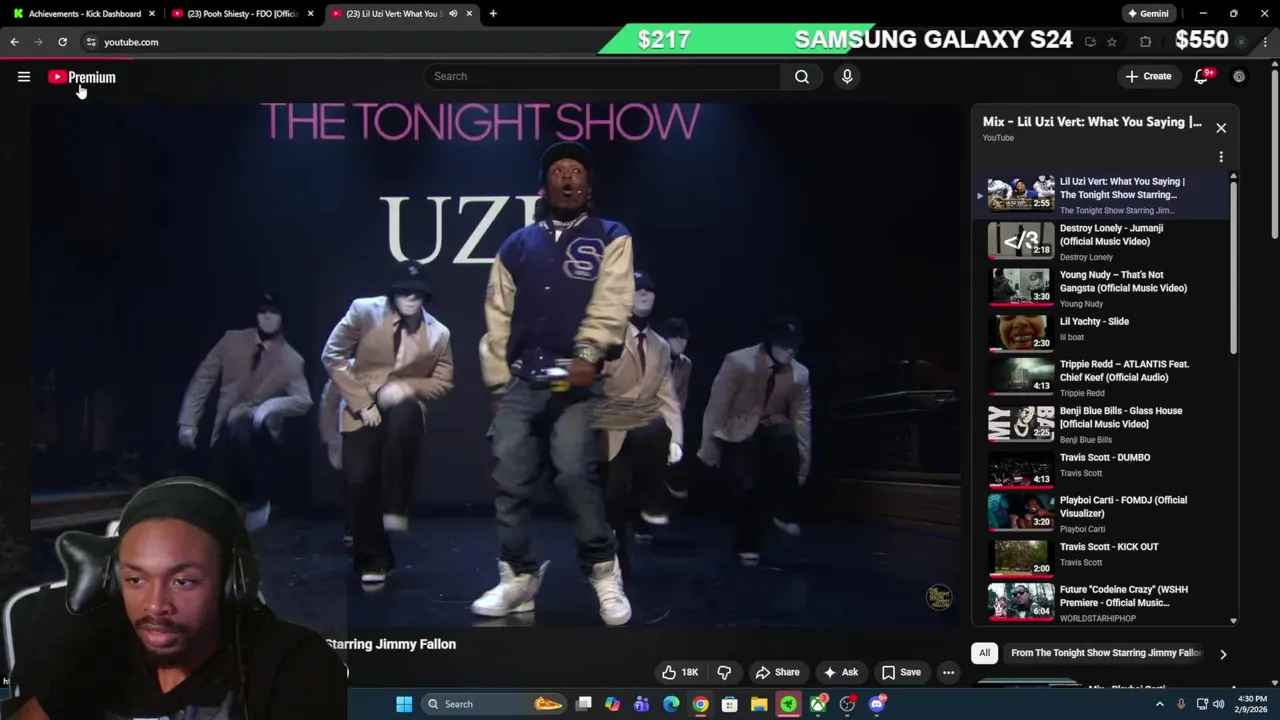Start voice search with microphone icon
1280x720 pixels.
[x=847, y=76]
